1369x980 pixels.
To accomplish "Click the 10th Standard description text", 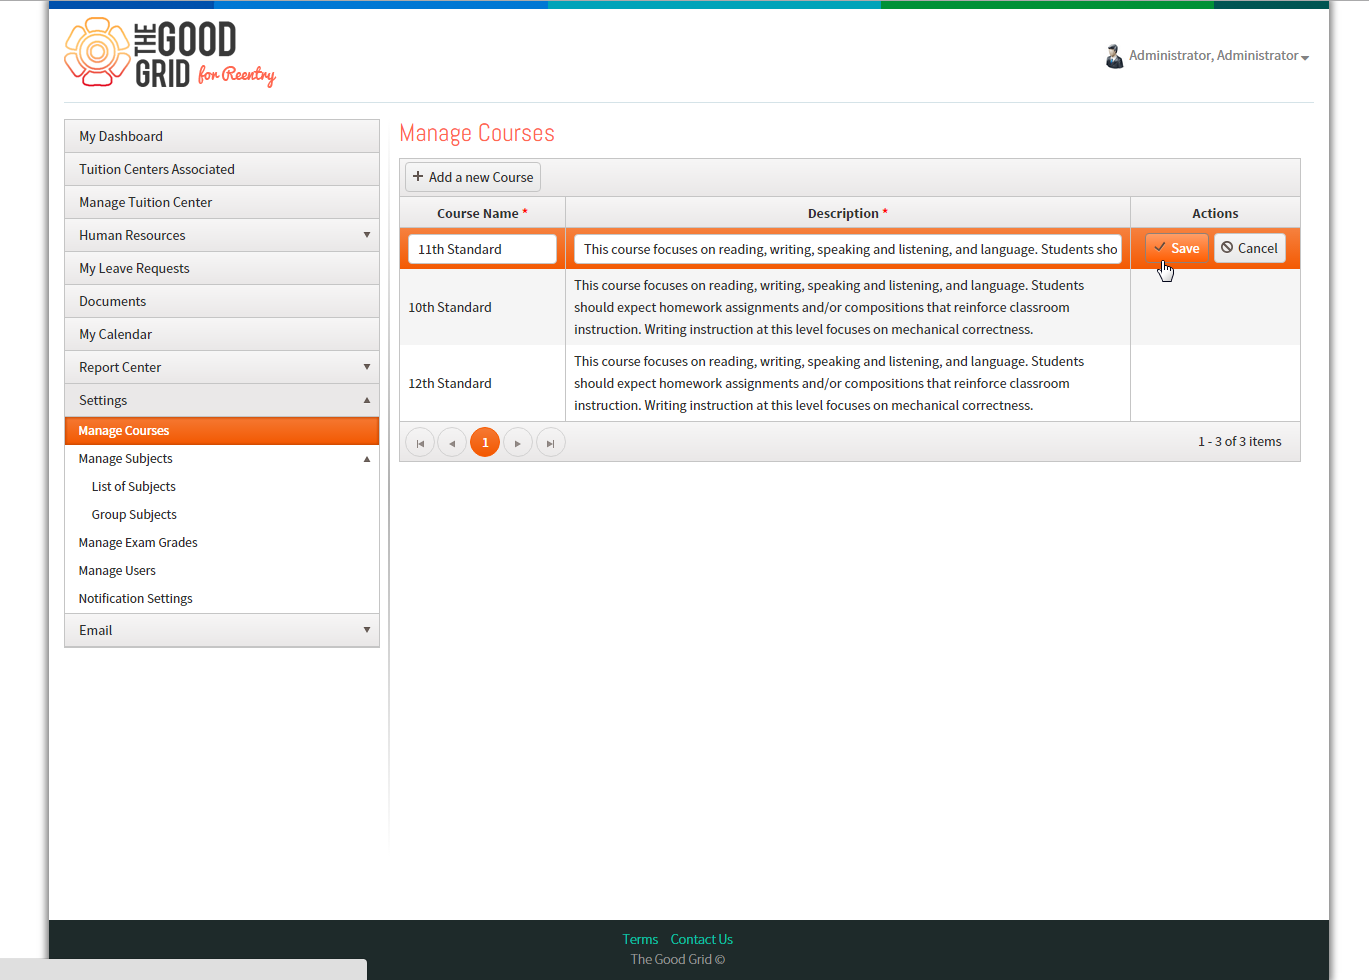I will point(829,307).
